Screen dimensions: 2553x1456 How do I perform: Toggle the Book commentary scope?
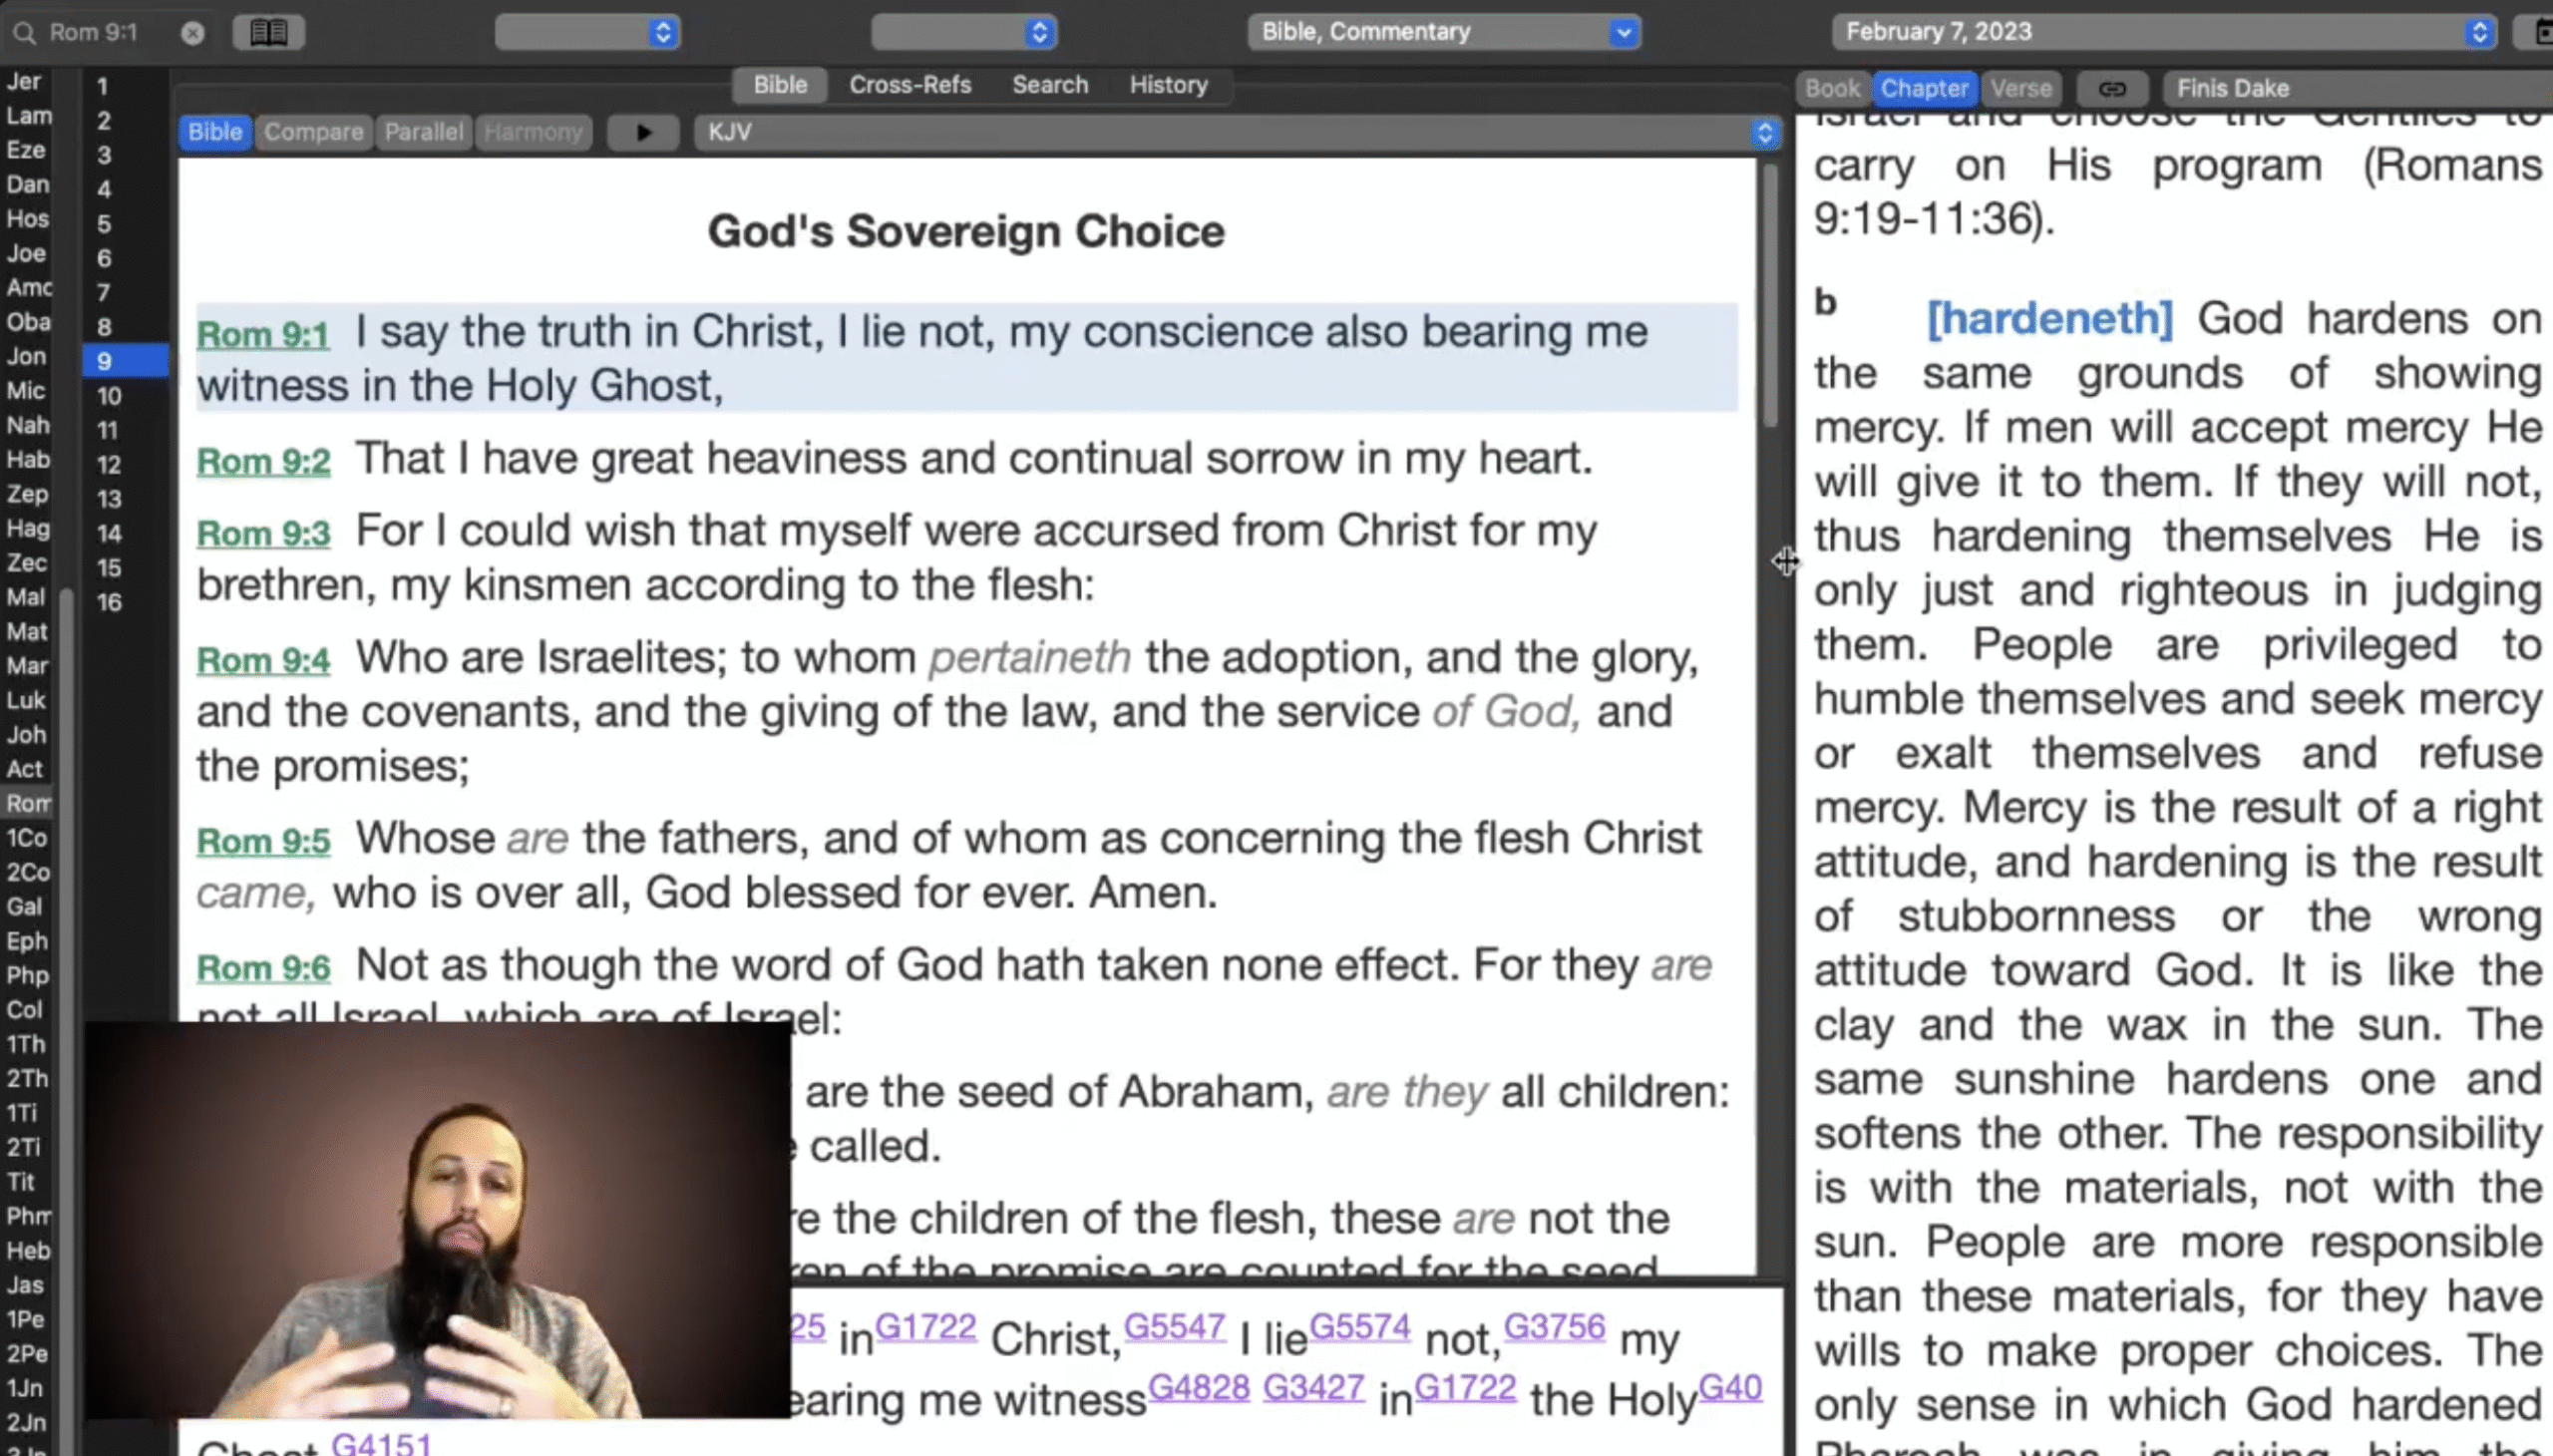(1832, 89)
